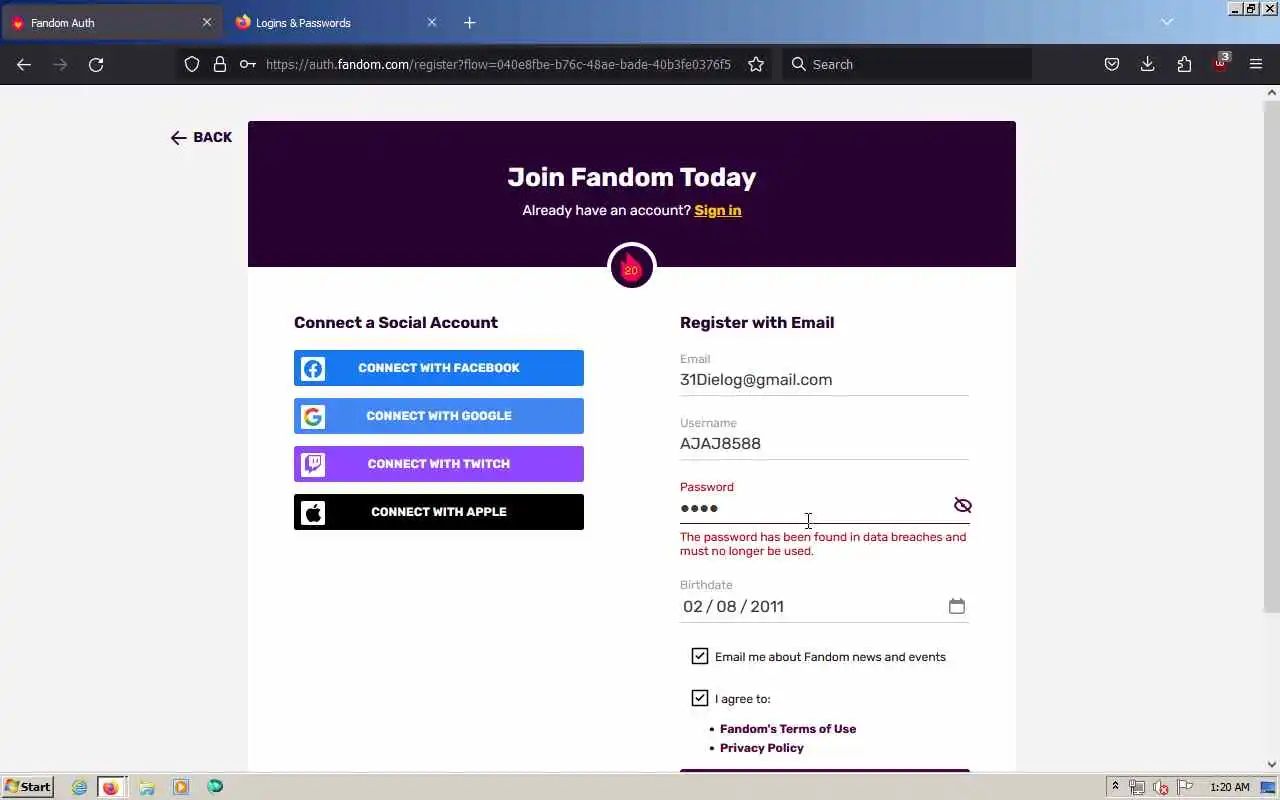Screen dimensions: 1280x800
Task: Click the Register with Email heading
Action: (757, 322)
